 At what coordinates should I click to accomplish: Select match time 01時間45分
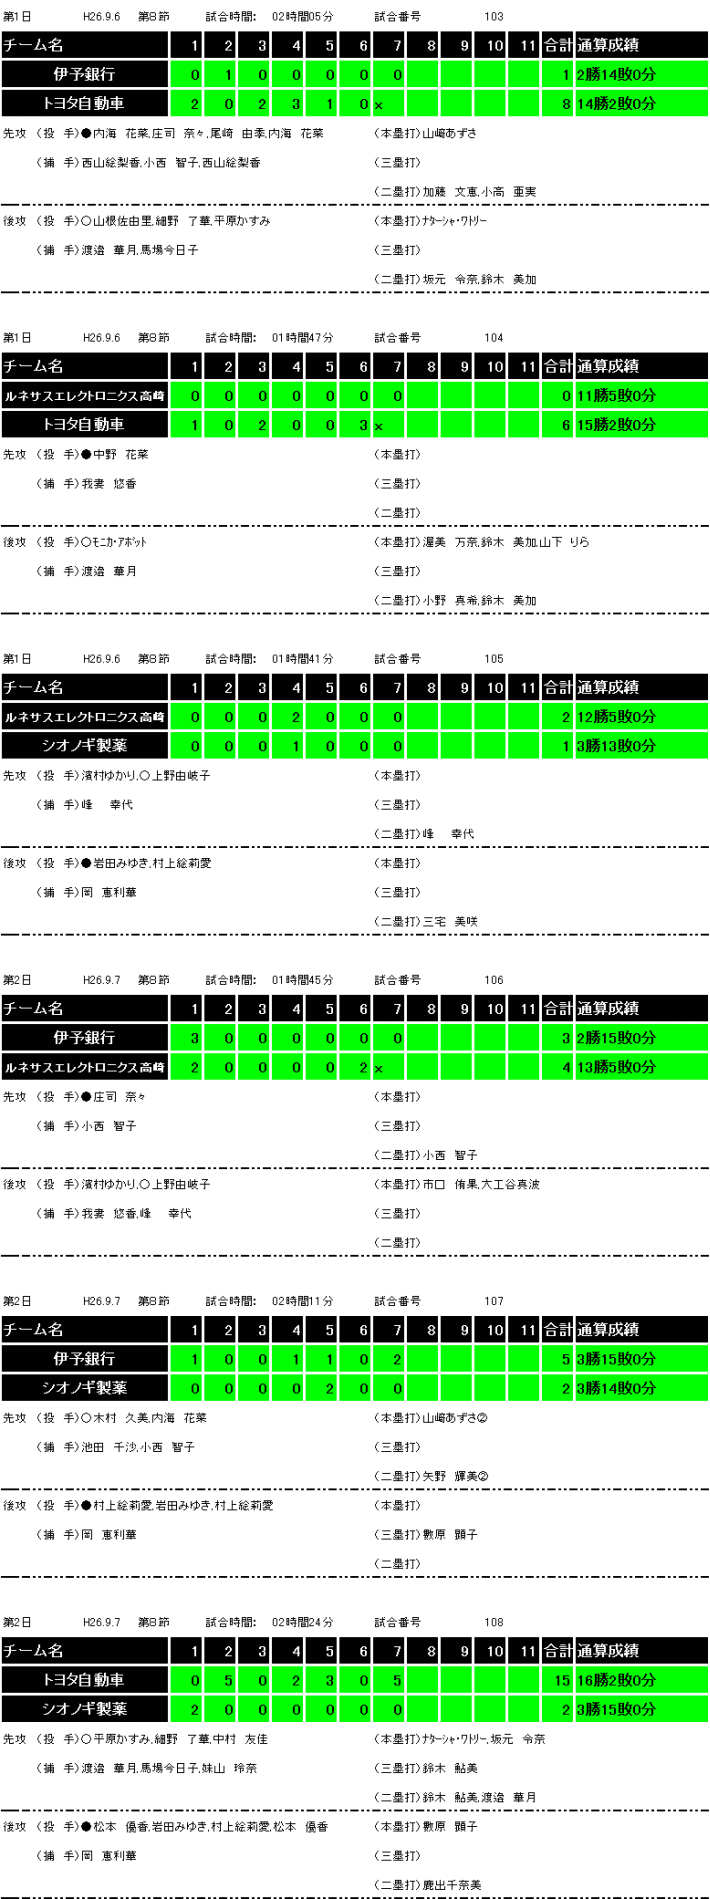point(303,980)
